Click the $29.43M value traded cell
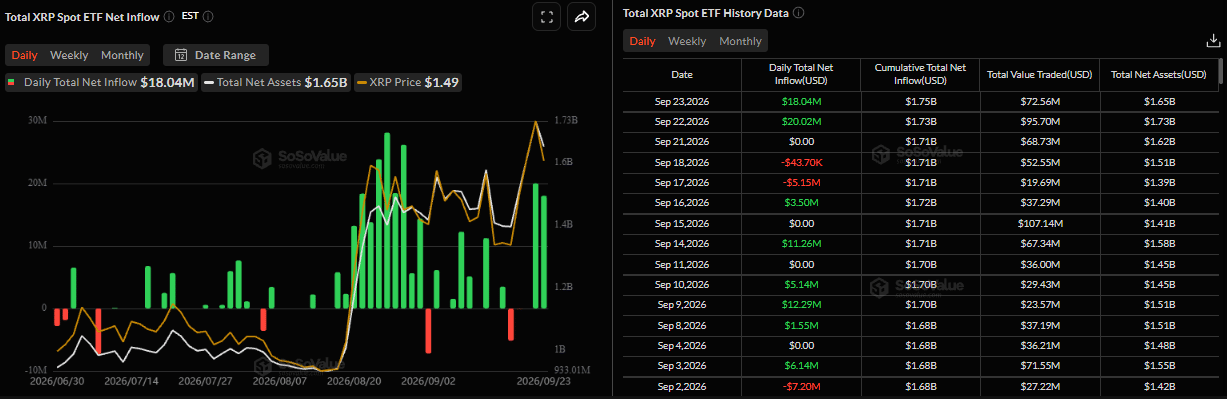The width and height of the screenshot is (1227, 399). (1039, 284)
